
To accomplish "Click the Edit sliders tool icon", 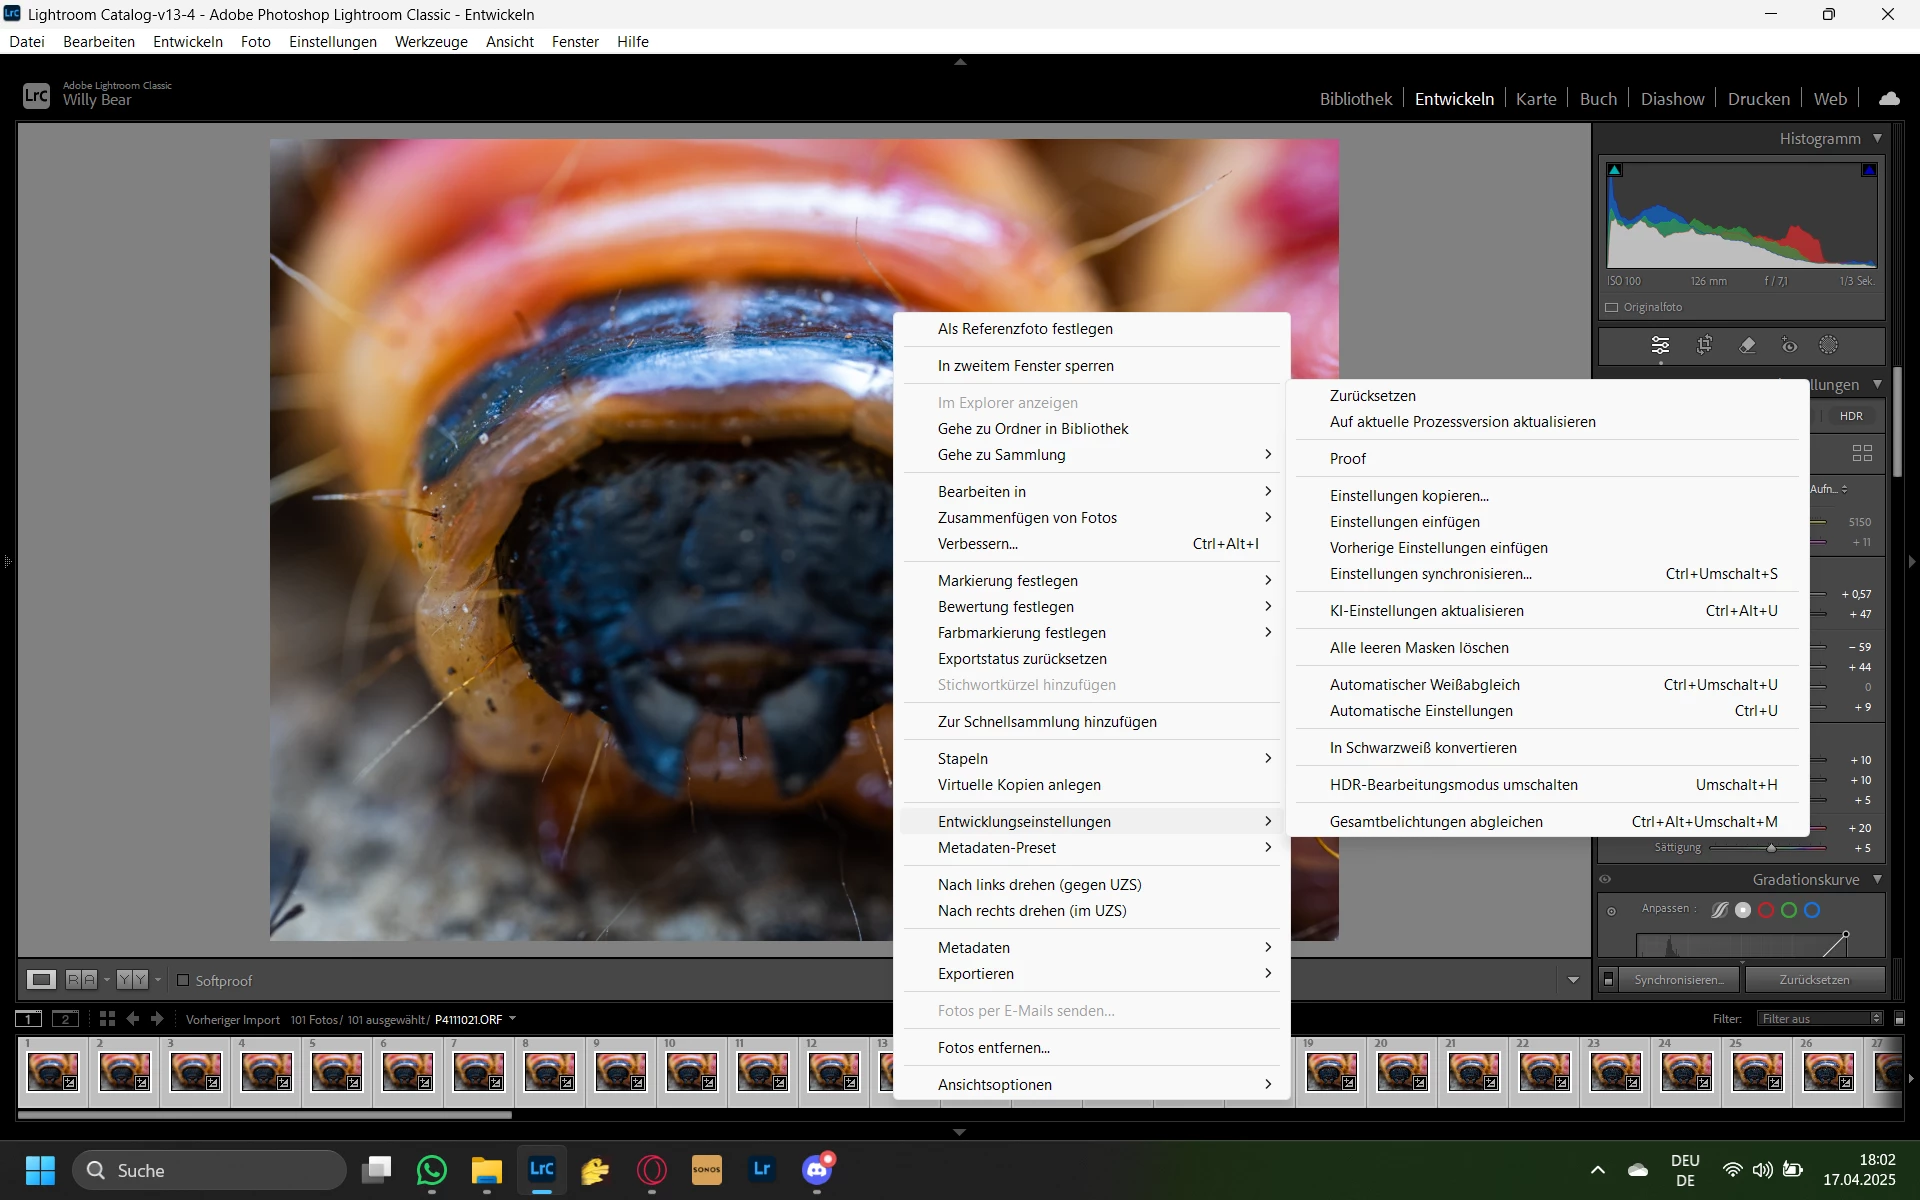I will point(1660,345).
